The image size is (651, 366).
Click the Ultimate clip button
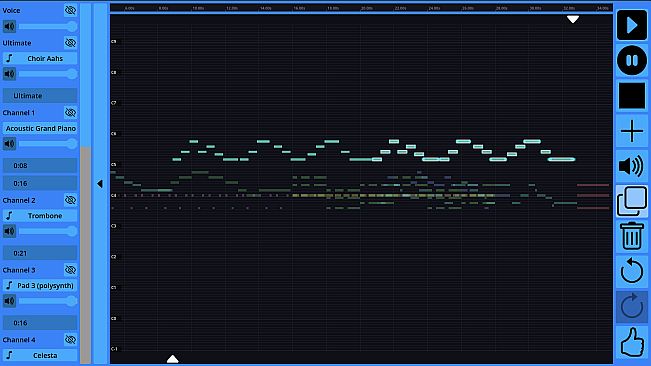[40, 95]
